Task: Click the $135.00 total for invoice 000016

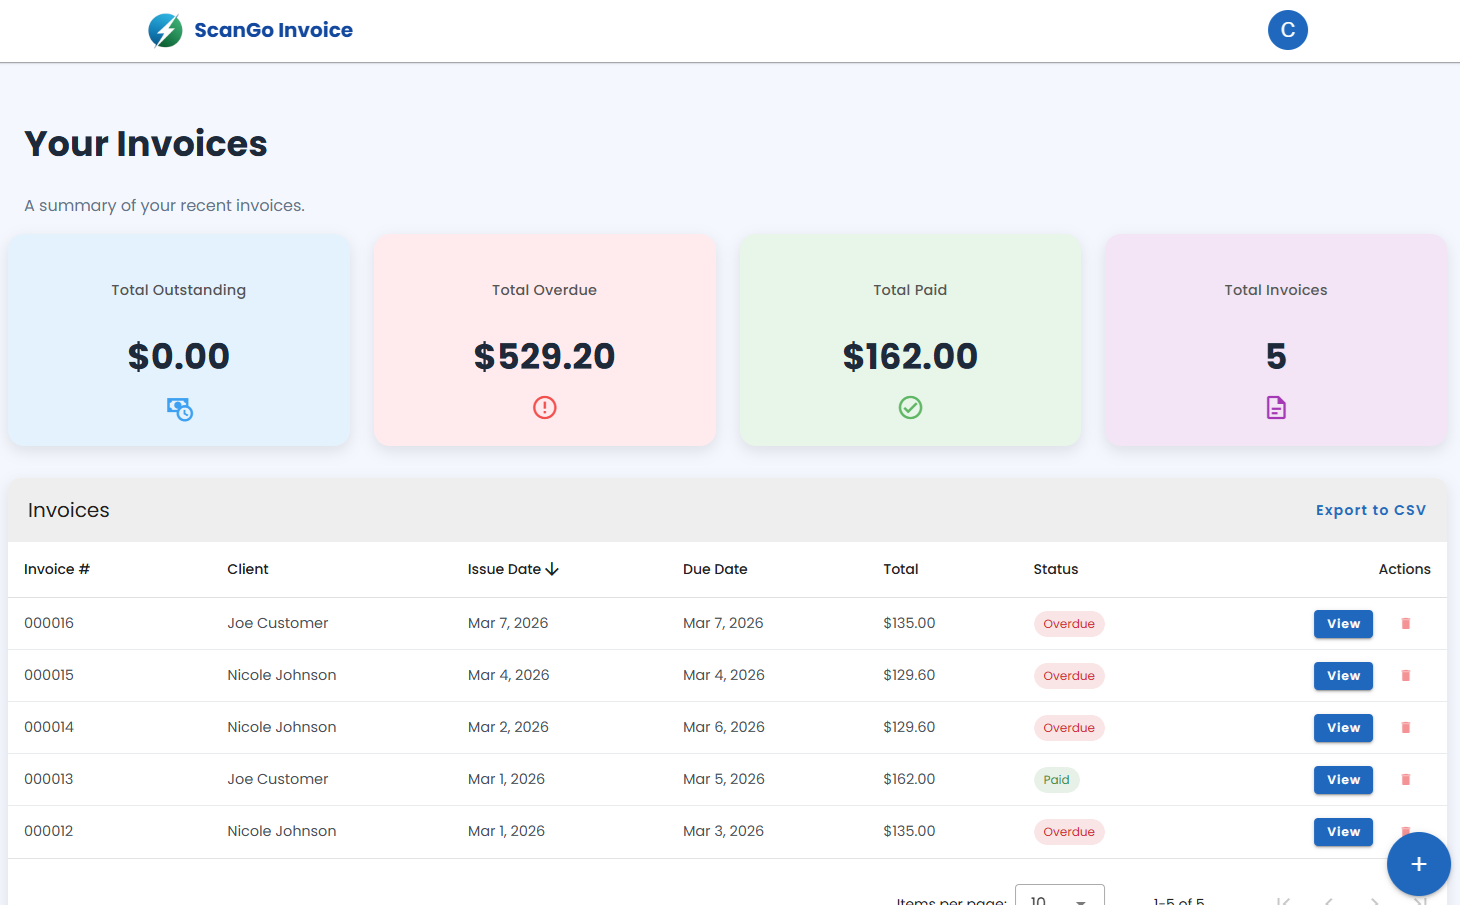Action: click(909, 623)
